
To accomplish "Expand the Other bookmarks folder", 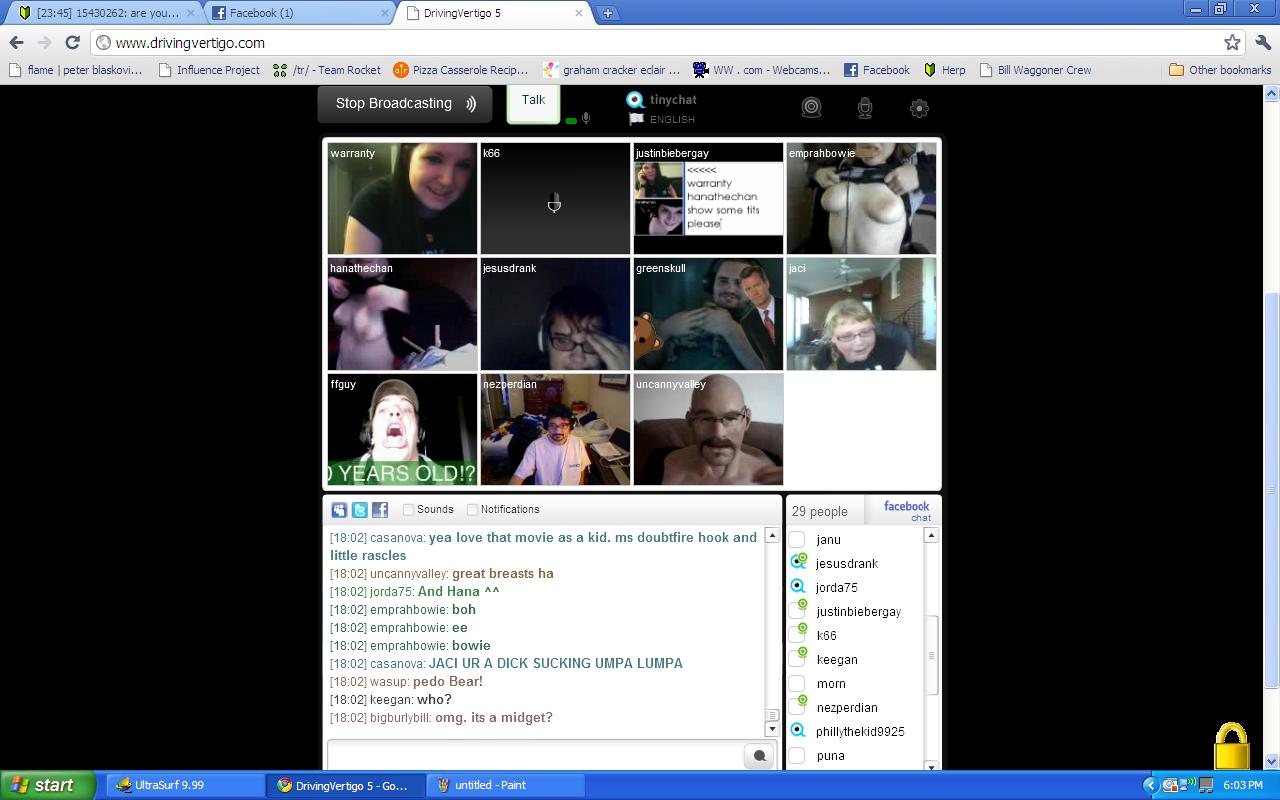I will click(1220, 70).
